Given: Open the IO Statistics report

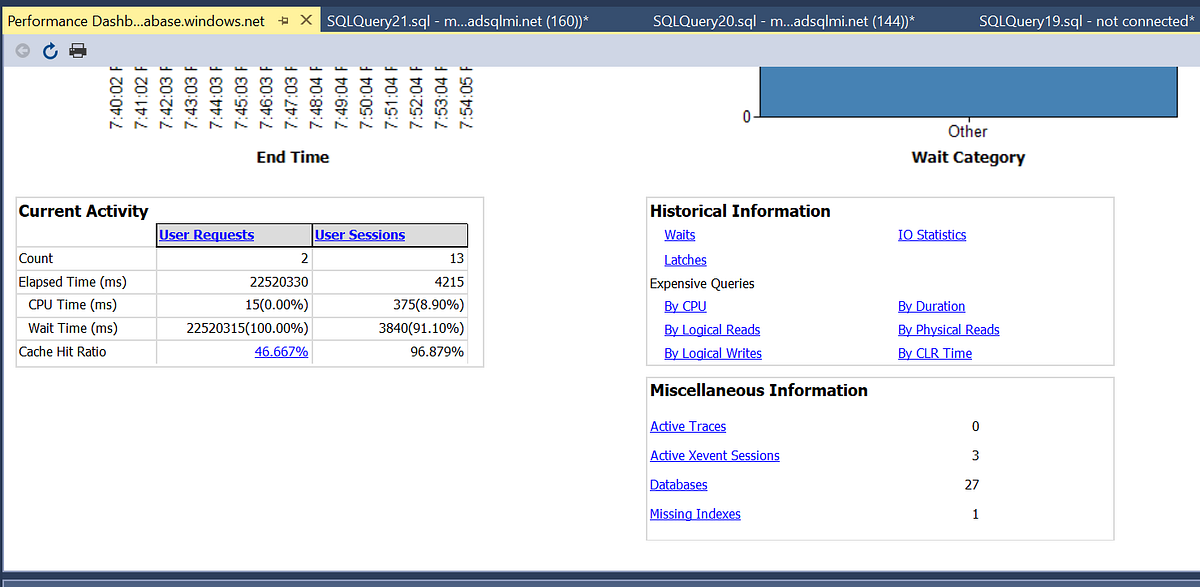Looking at the screenshot, I should click(932, 235).
